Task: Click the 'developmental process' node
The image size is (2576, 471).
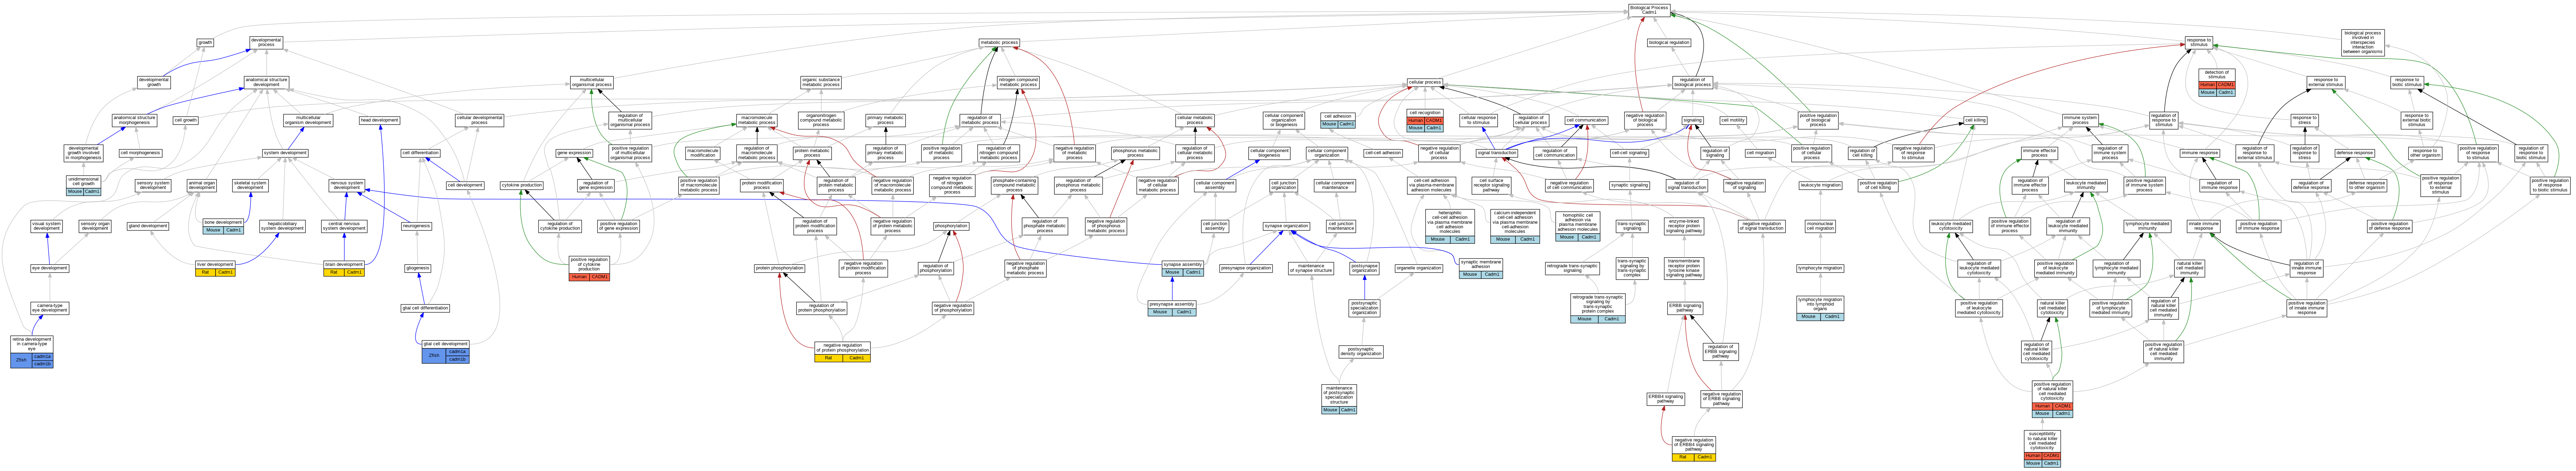Action: pyautogui.click(x=266, y=43)
